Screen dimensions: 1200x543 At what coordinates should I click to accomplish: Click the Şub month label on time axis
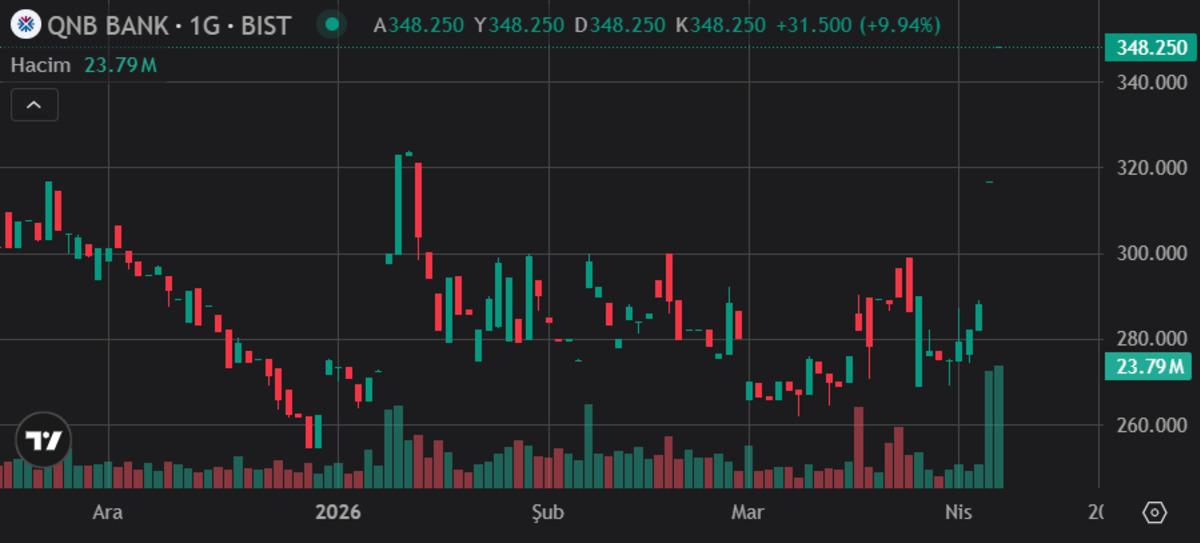(x=548, y=513)
